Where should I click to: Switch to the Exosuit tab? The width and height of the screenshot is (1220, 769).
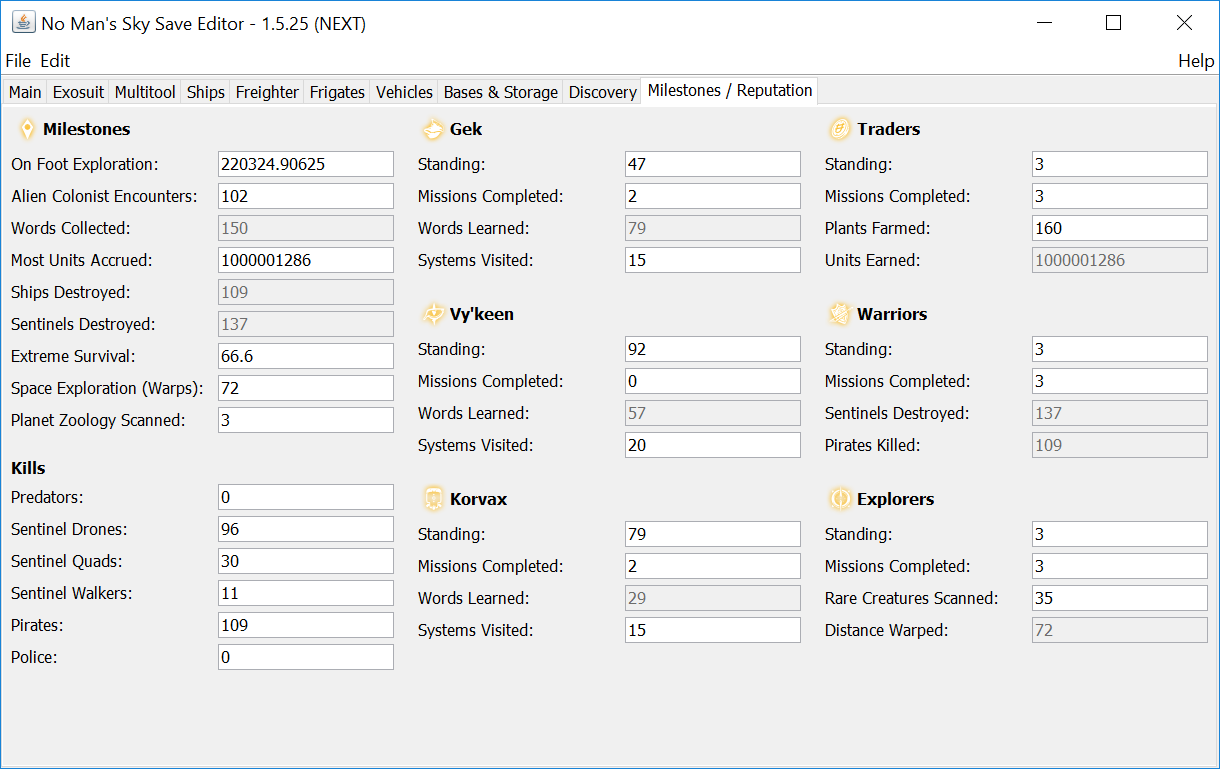point(78,92)
